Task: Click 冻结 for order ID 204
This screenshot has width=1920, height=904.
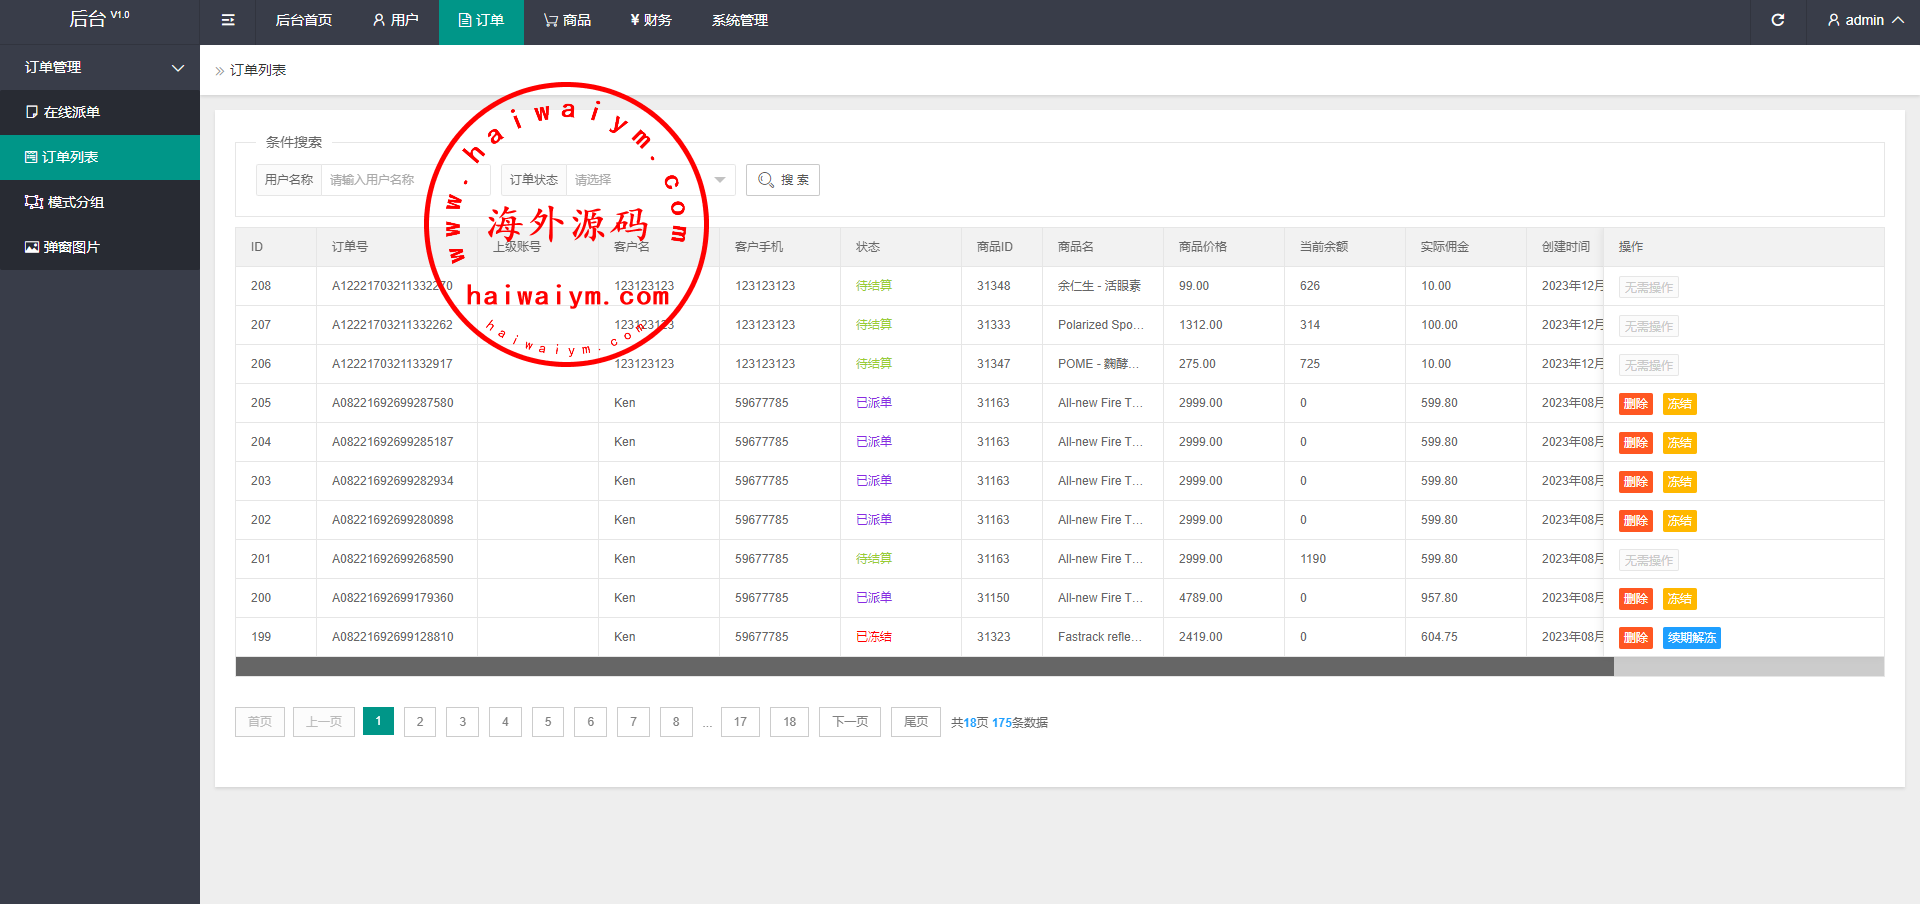Action: [1679, 443]
